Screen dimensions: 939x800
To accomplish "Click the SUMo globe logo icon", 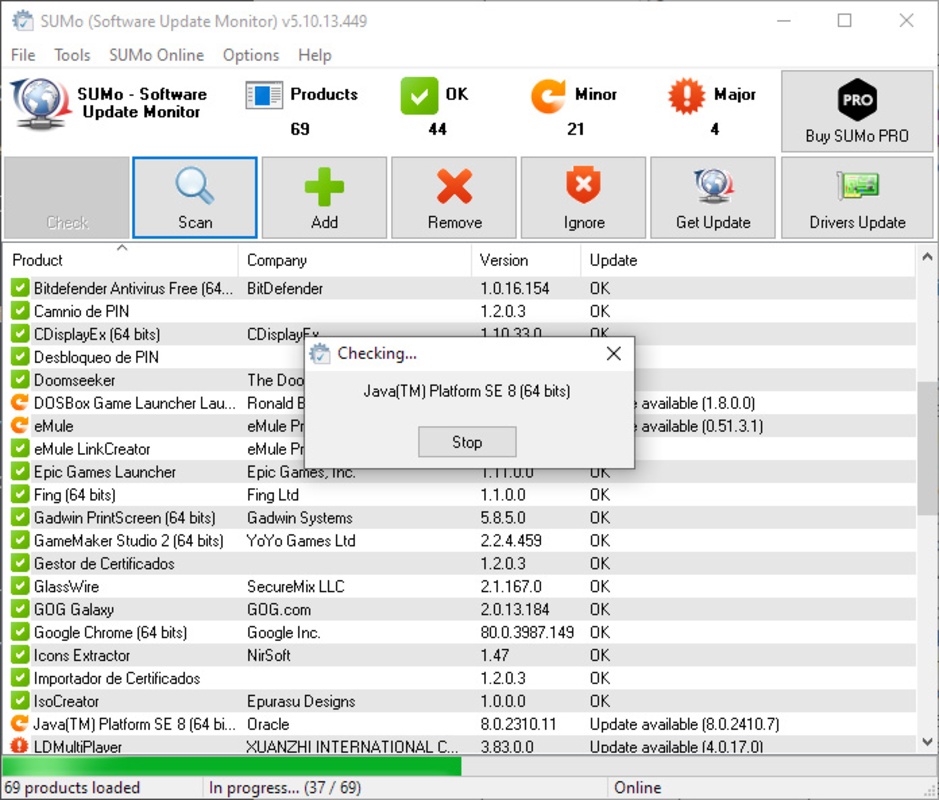I will pyautogui.click(x=40, y=104).
